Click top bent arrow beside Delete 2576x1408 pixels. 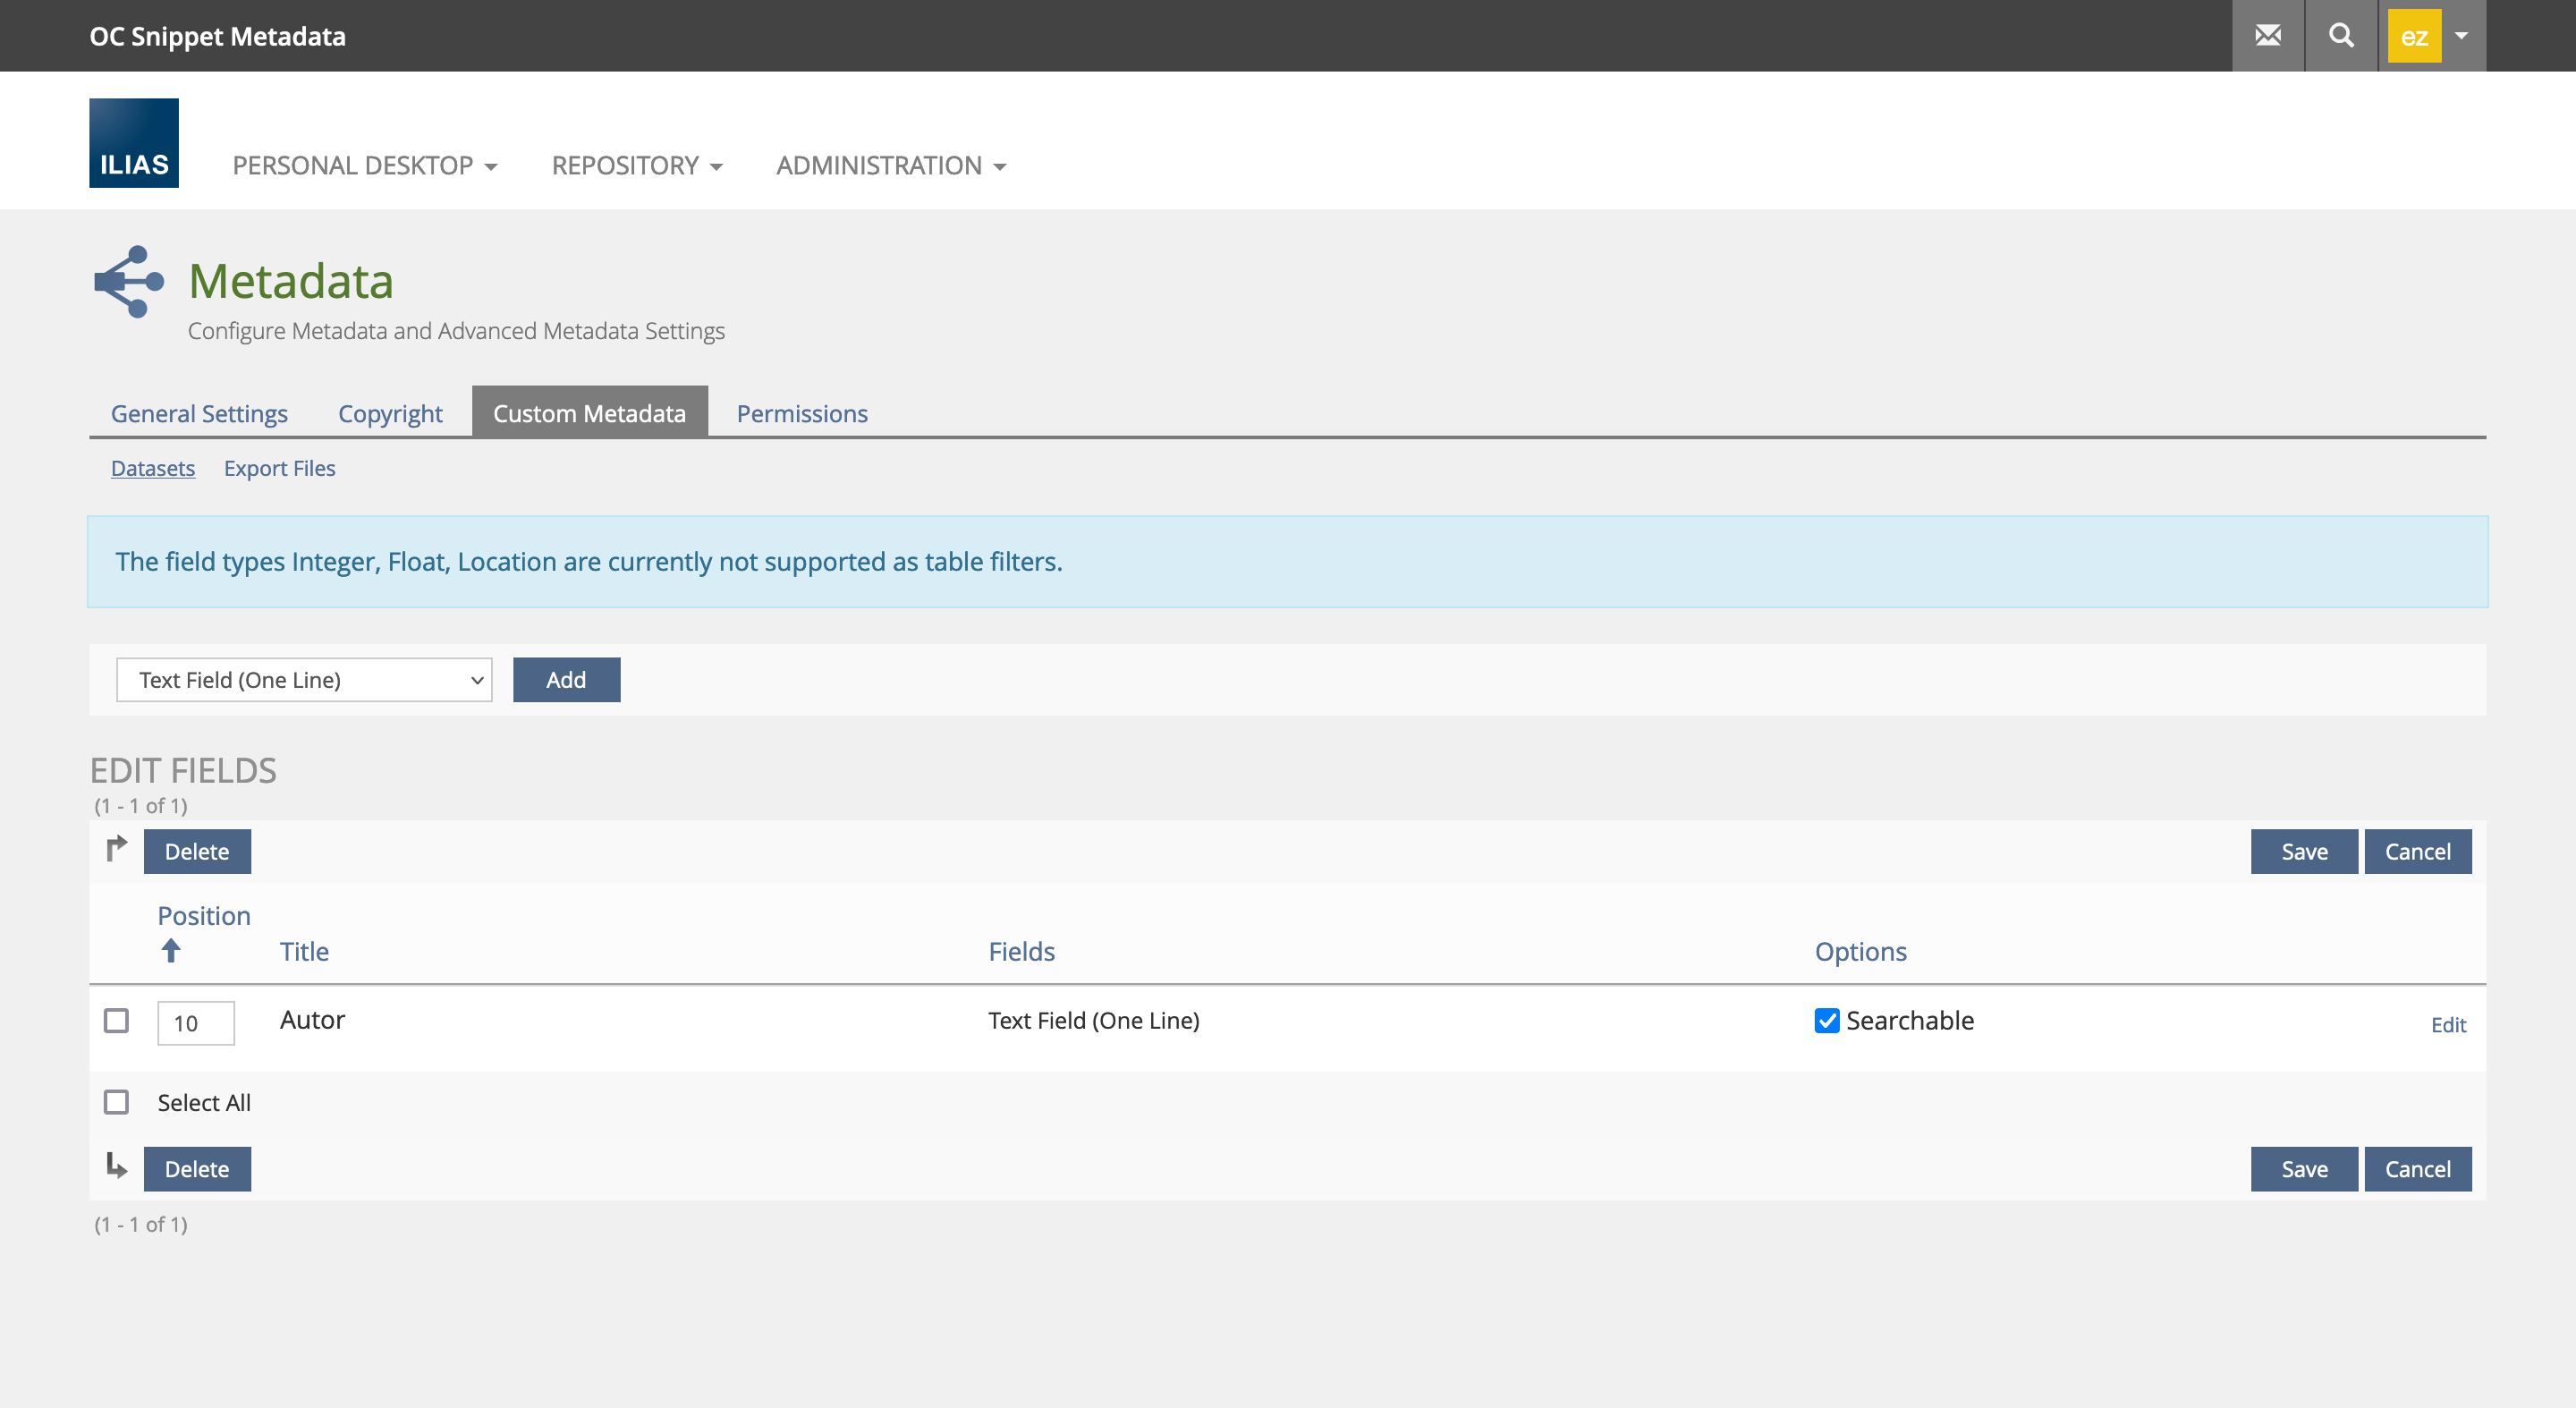pyautogui.click(x=117, y=848)
